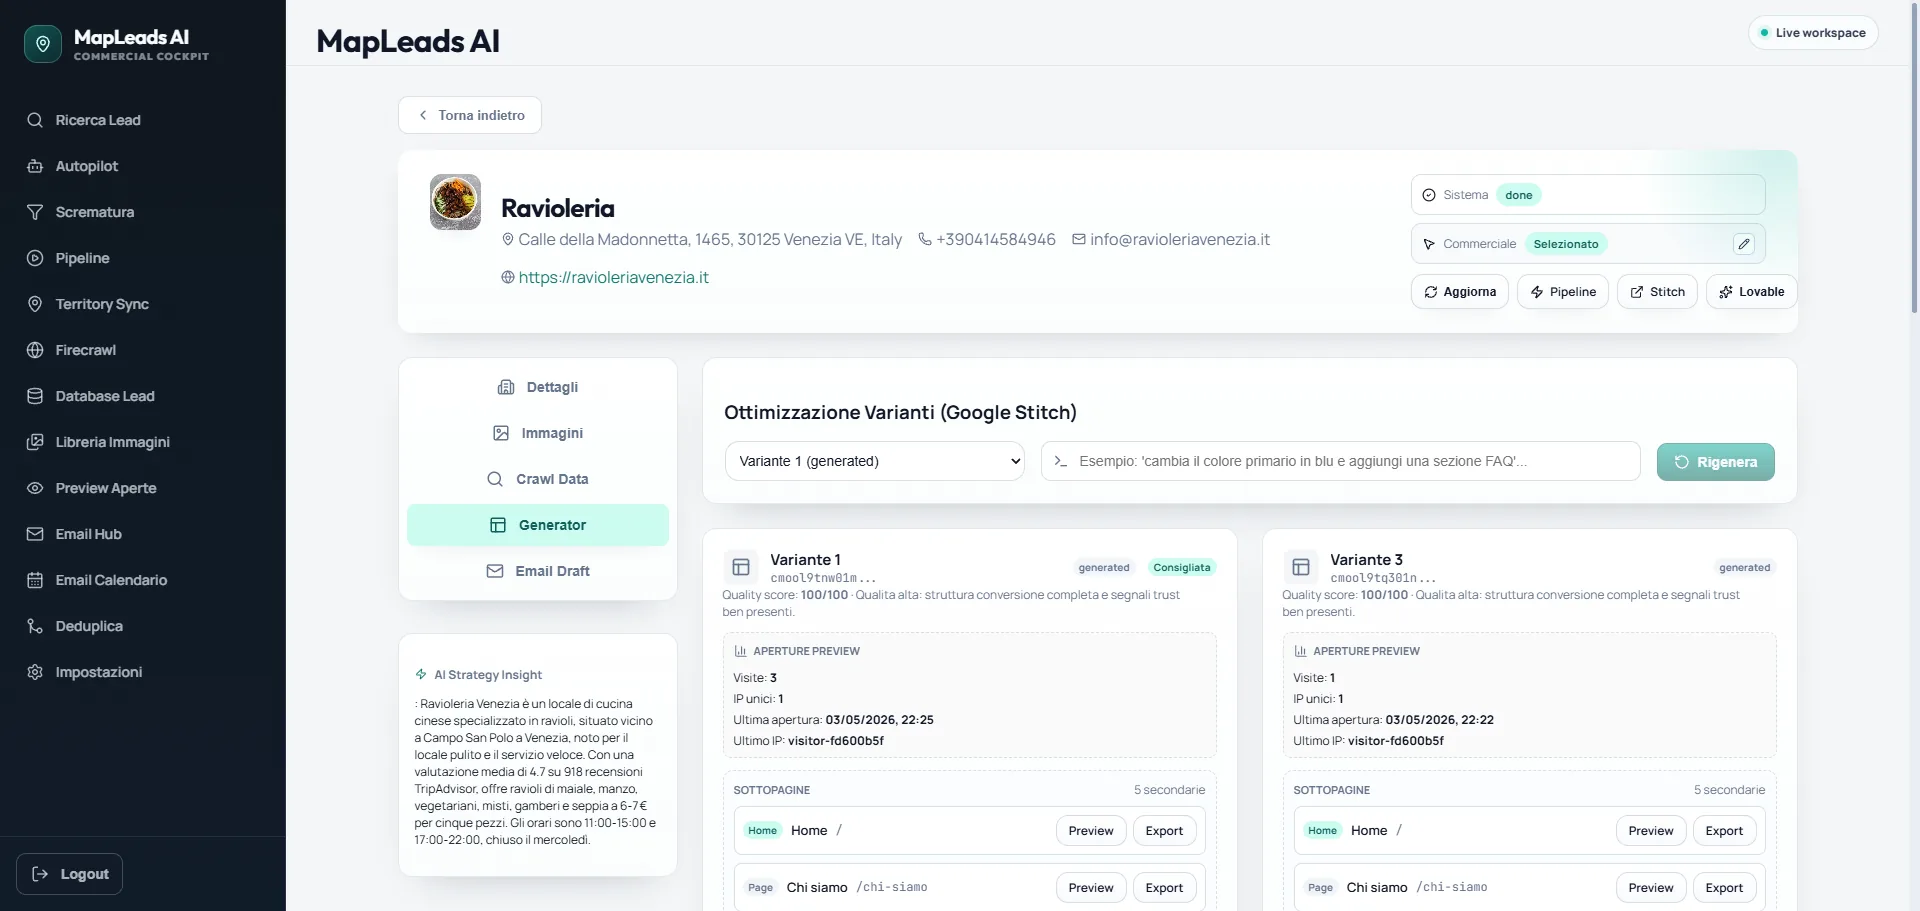Click the Email Calendario calendar icon
This screenshot has width=1920, height=911.
tap(35, 580)
